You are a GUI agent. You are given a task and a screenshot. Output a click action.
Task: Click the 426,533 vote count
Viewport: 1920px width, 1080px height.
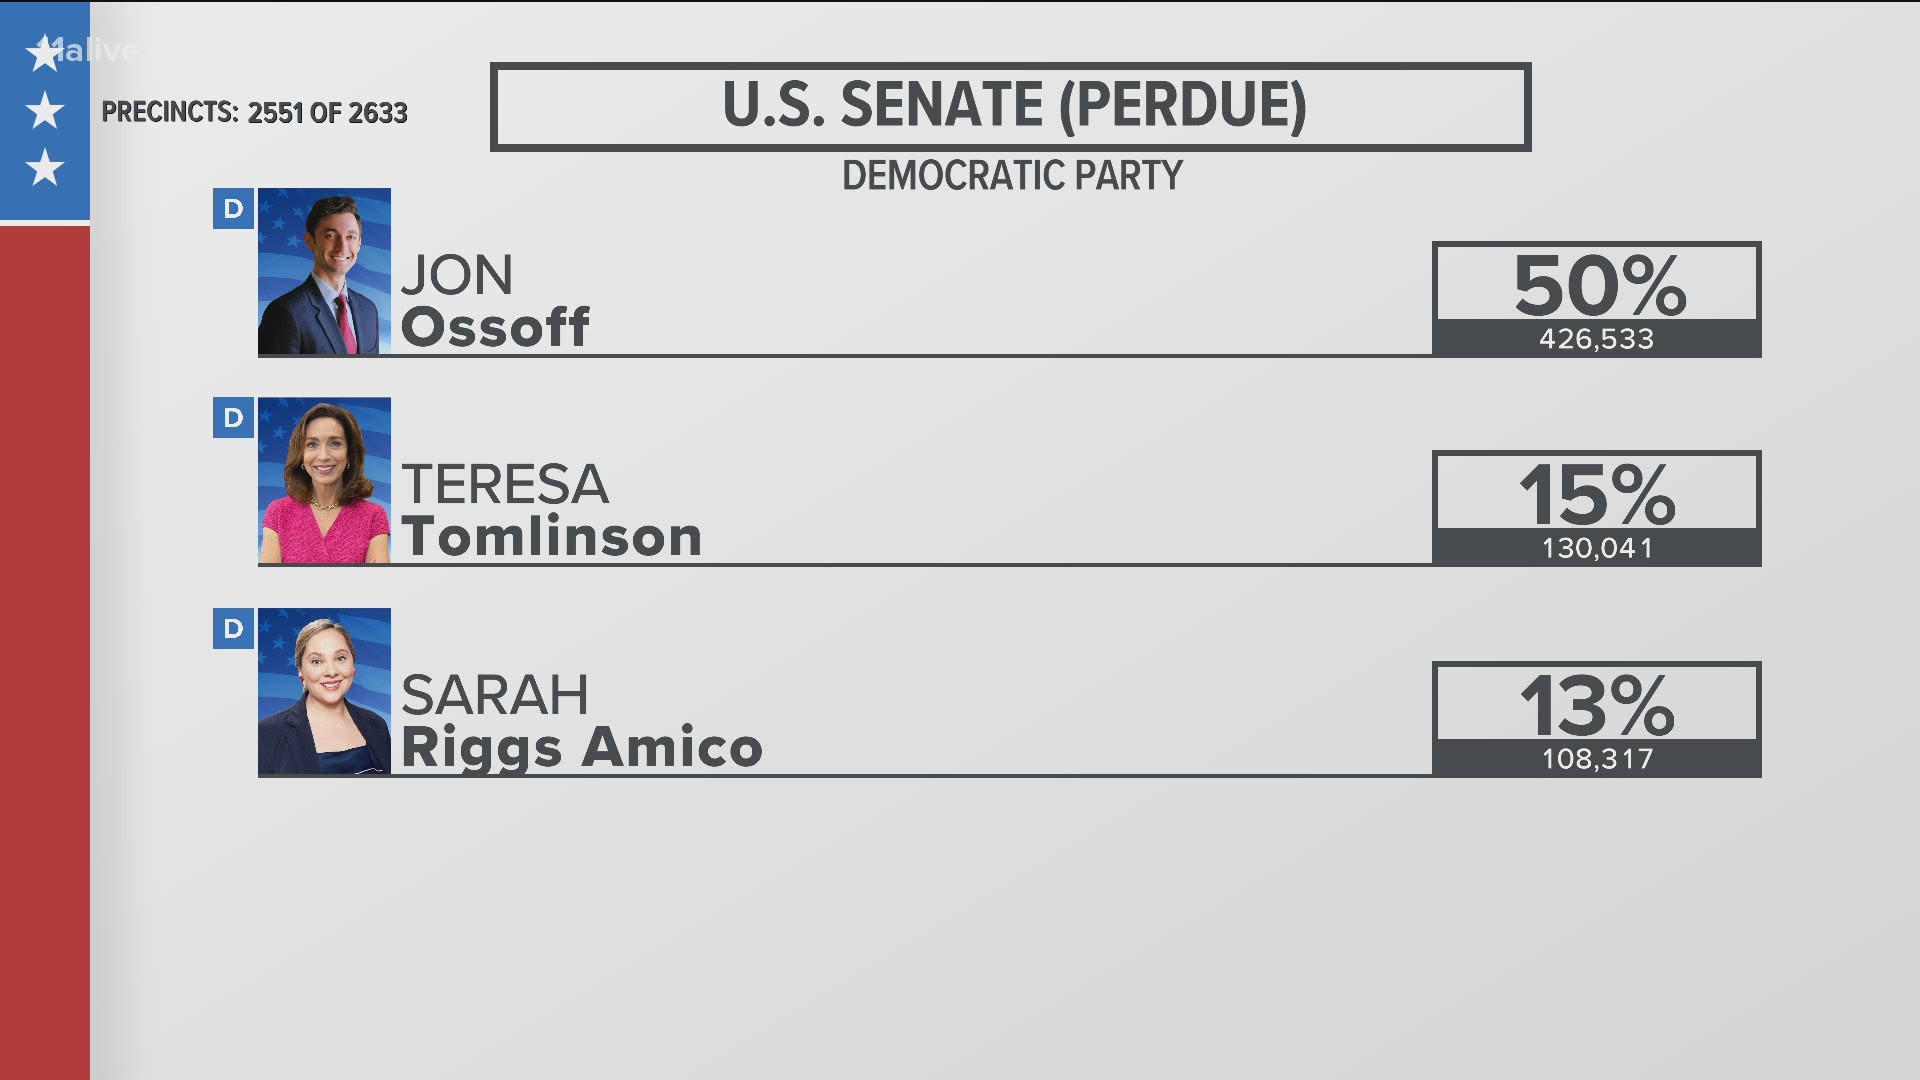pos(1597,339)
